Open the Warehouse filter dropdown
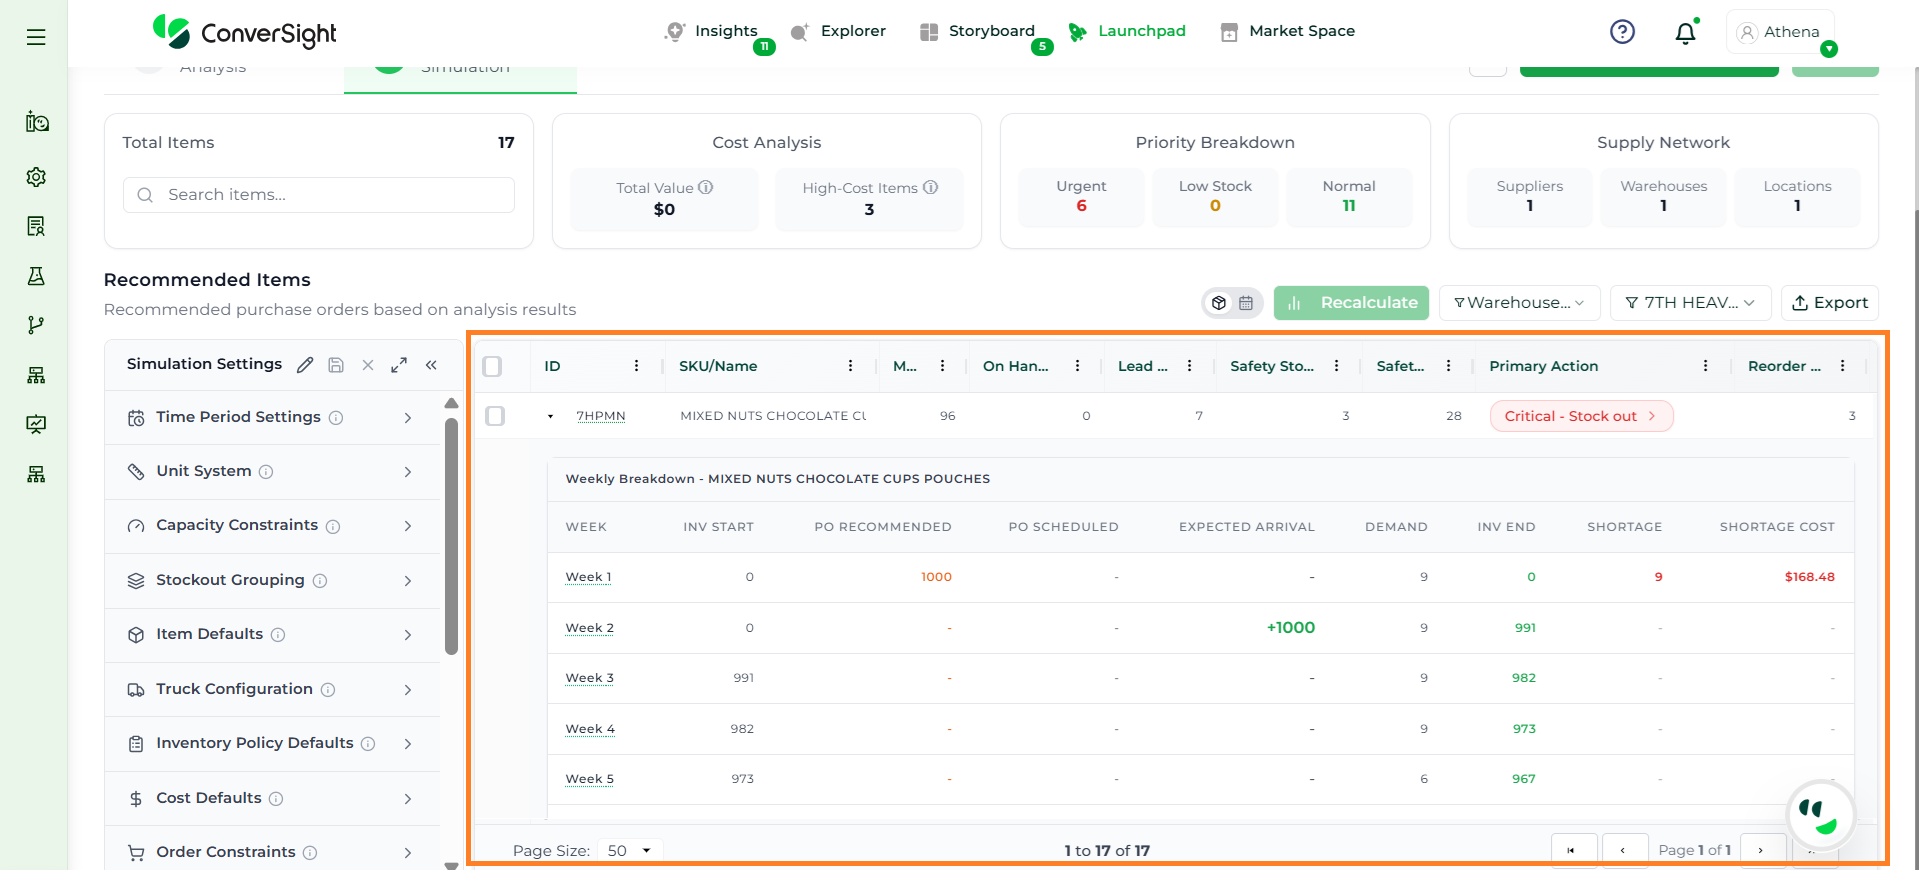The image size is (1919, 871). [x=1519, y=303]
